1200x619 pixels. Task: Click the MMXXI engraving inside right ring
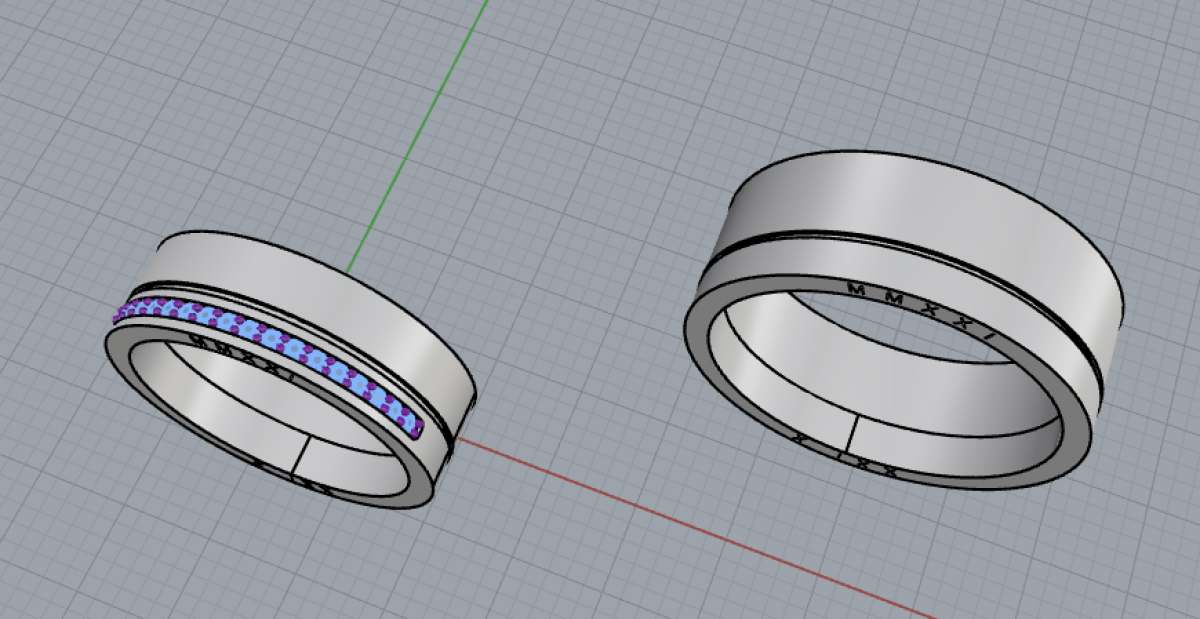[x=922, y=312]
